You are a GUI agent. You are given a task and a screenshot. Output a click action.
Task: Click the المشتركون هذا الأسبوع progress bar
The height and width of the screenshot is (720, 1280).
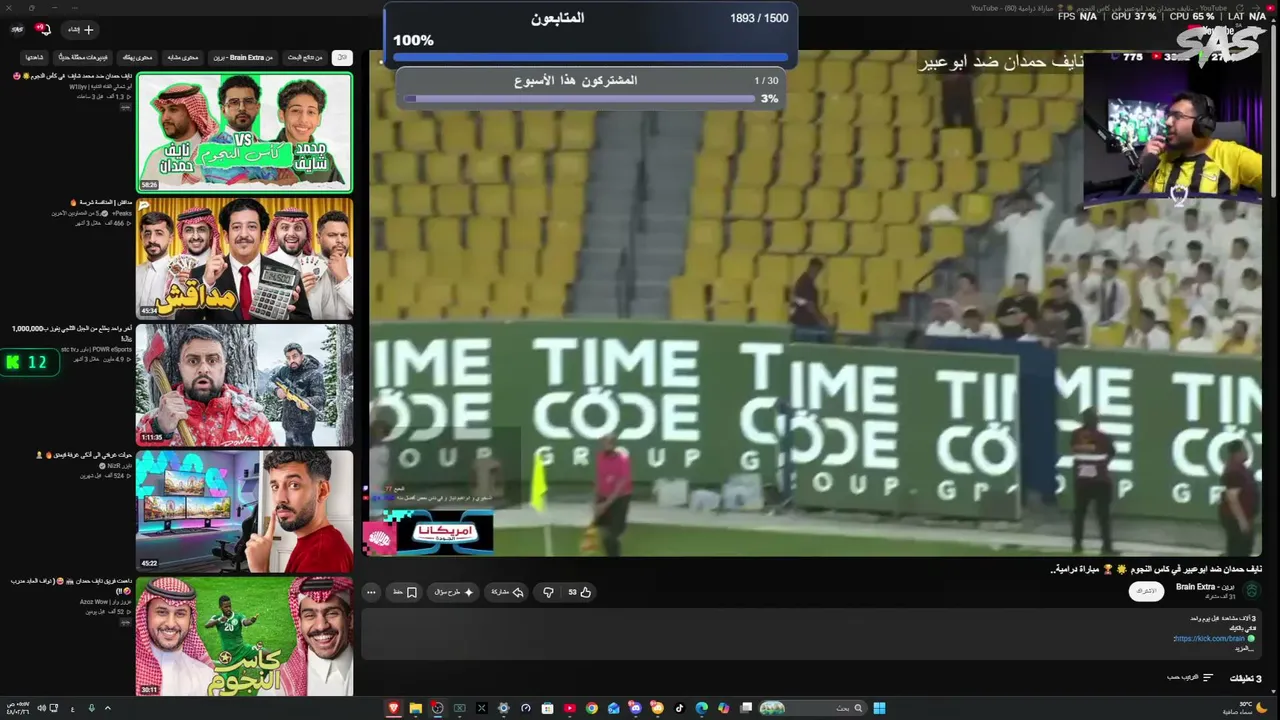pos(580,99)
